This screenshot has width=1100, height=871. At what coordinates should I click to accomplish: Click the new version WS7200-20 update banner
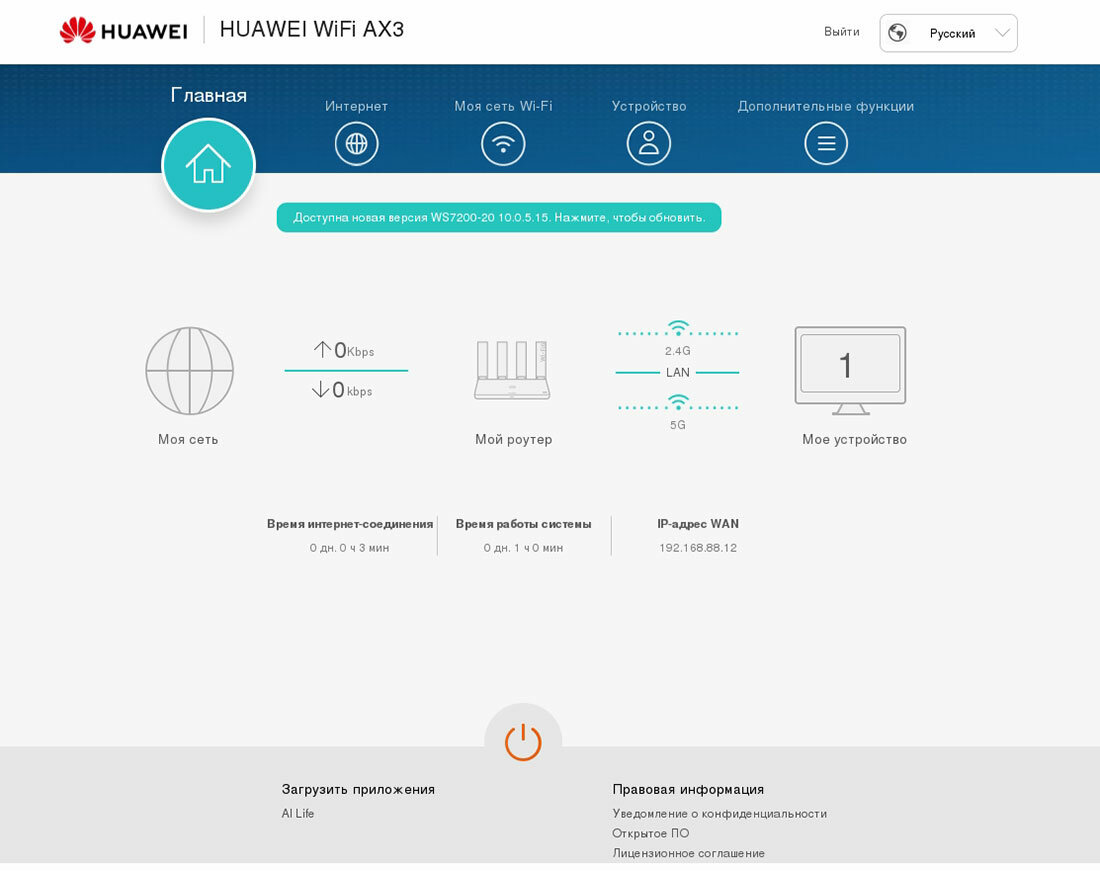pyautogui.click(x=499, y=217)
